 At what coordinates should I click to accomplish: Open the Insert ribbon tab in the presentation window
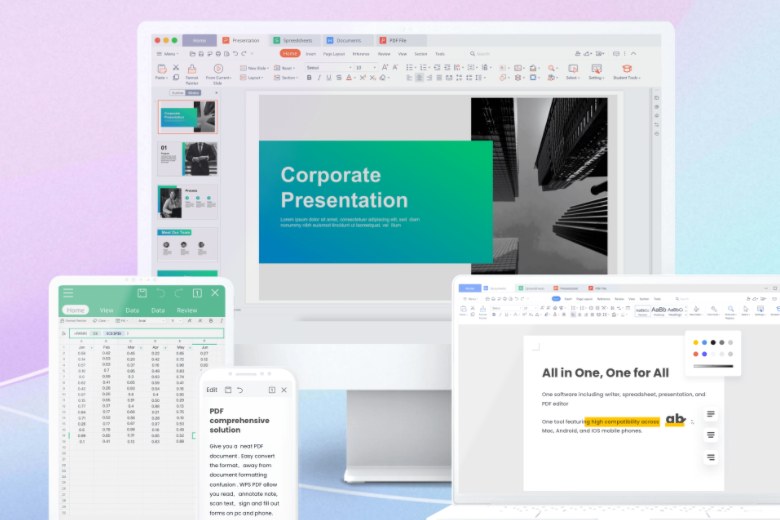311,54
